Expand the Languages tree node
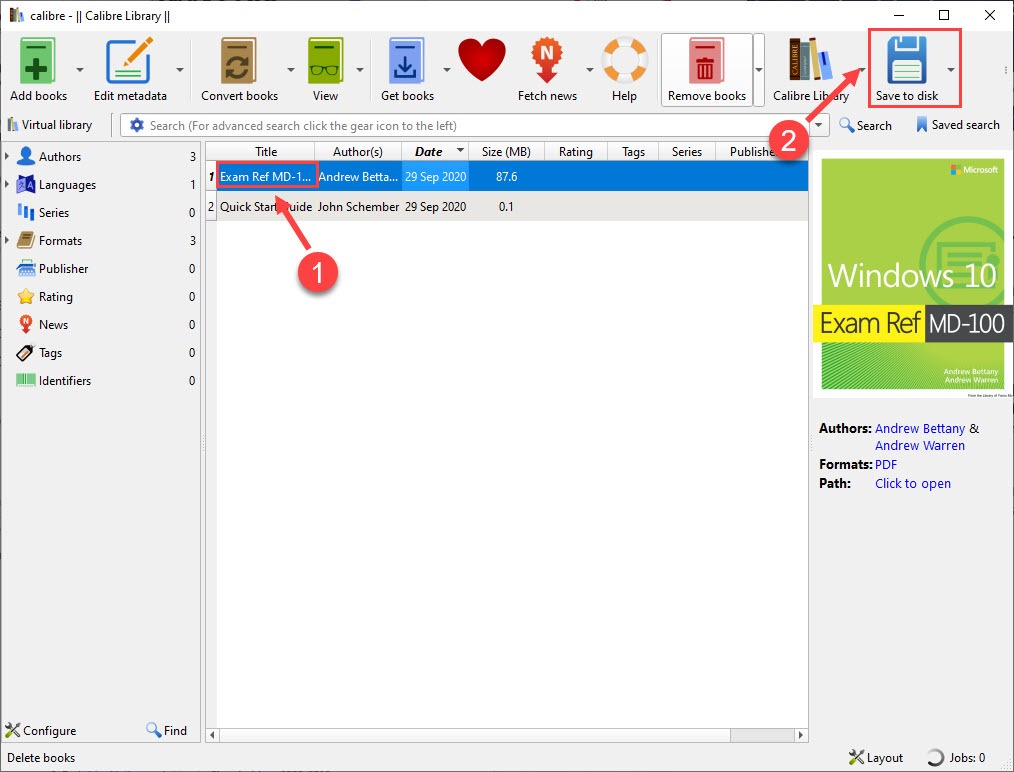Screen dimensions: 1014x772 (x=6, y=184)
